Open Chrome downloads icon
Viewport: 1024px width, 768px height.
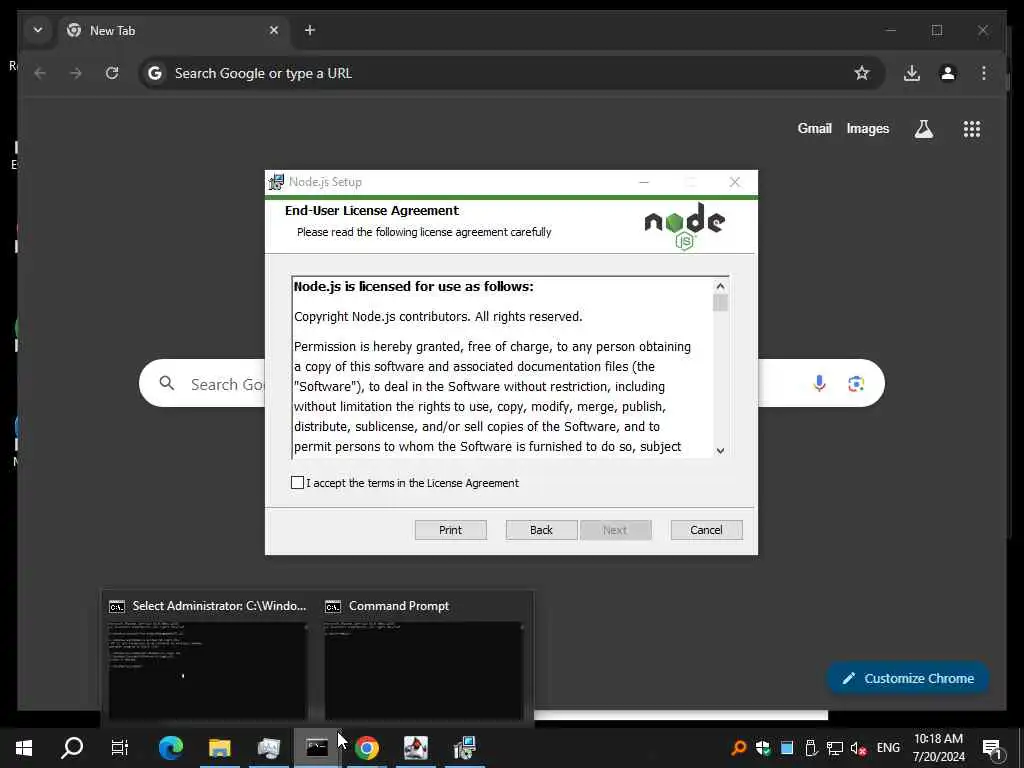912,73
